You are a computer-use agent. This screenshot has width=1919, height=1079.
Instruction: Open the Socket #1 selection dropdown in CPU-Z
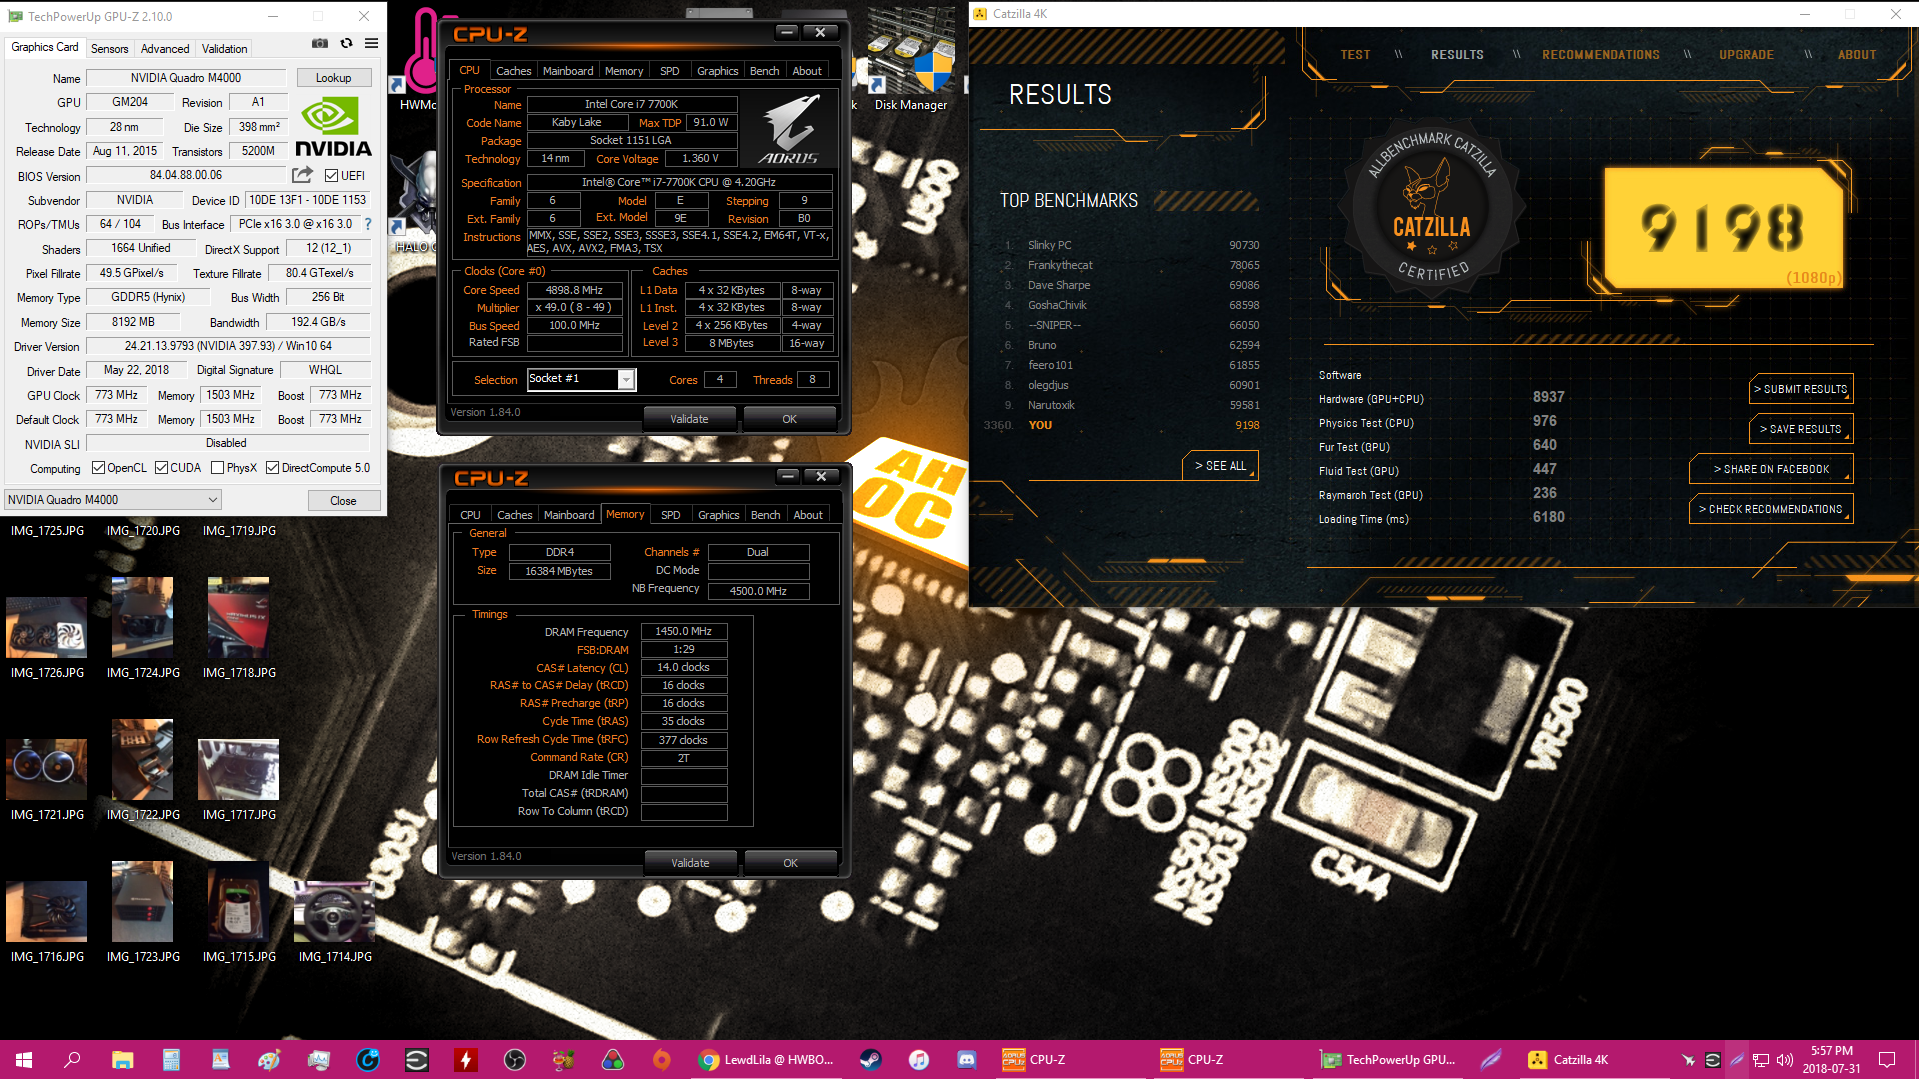[x=581, y=379]
